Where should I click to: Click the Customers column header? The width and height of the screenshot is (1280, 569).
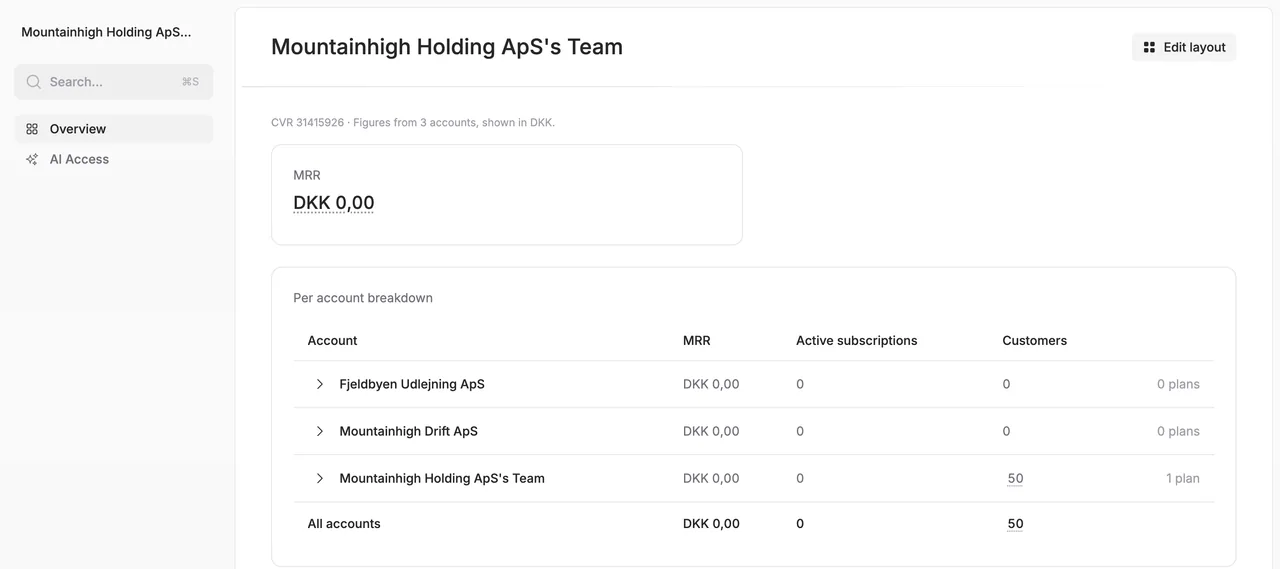1035,340
